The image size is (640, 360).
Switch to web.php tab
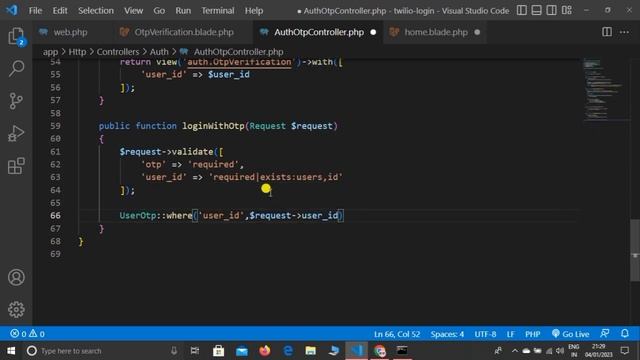pos(70,32)
